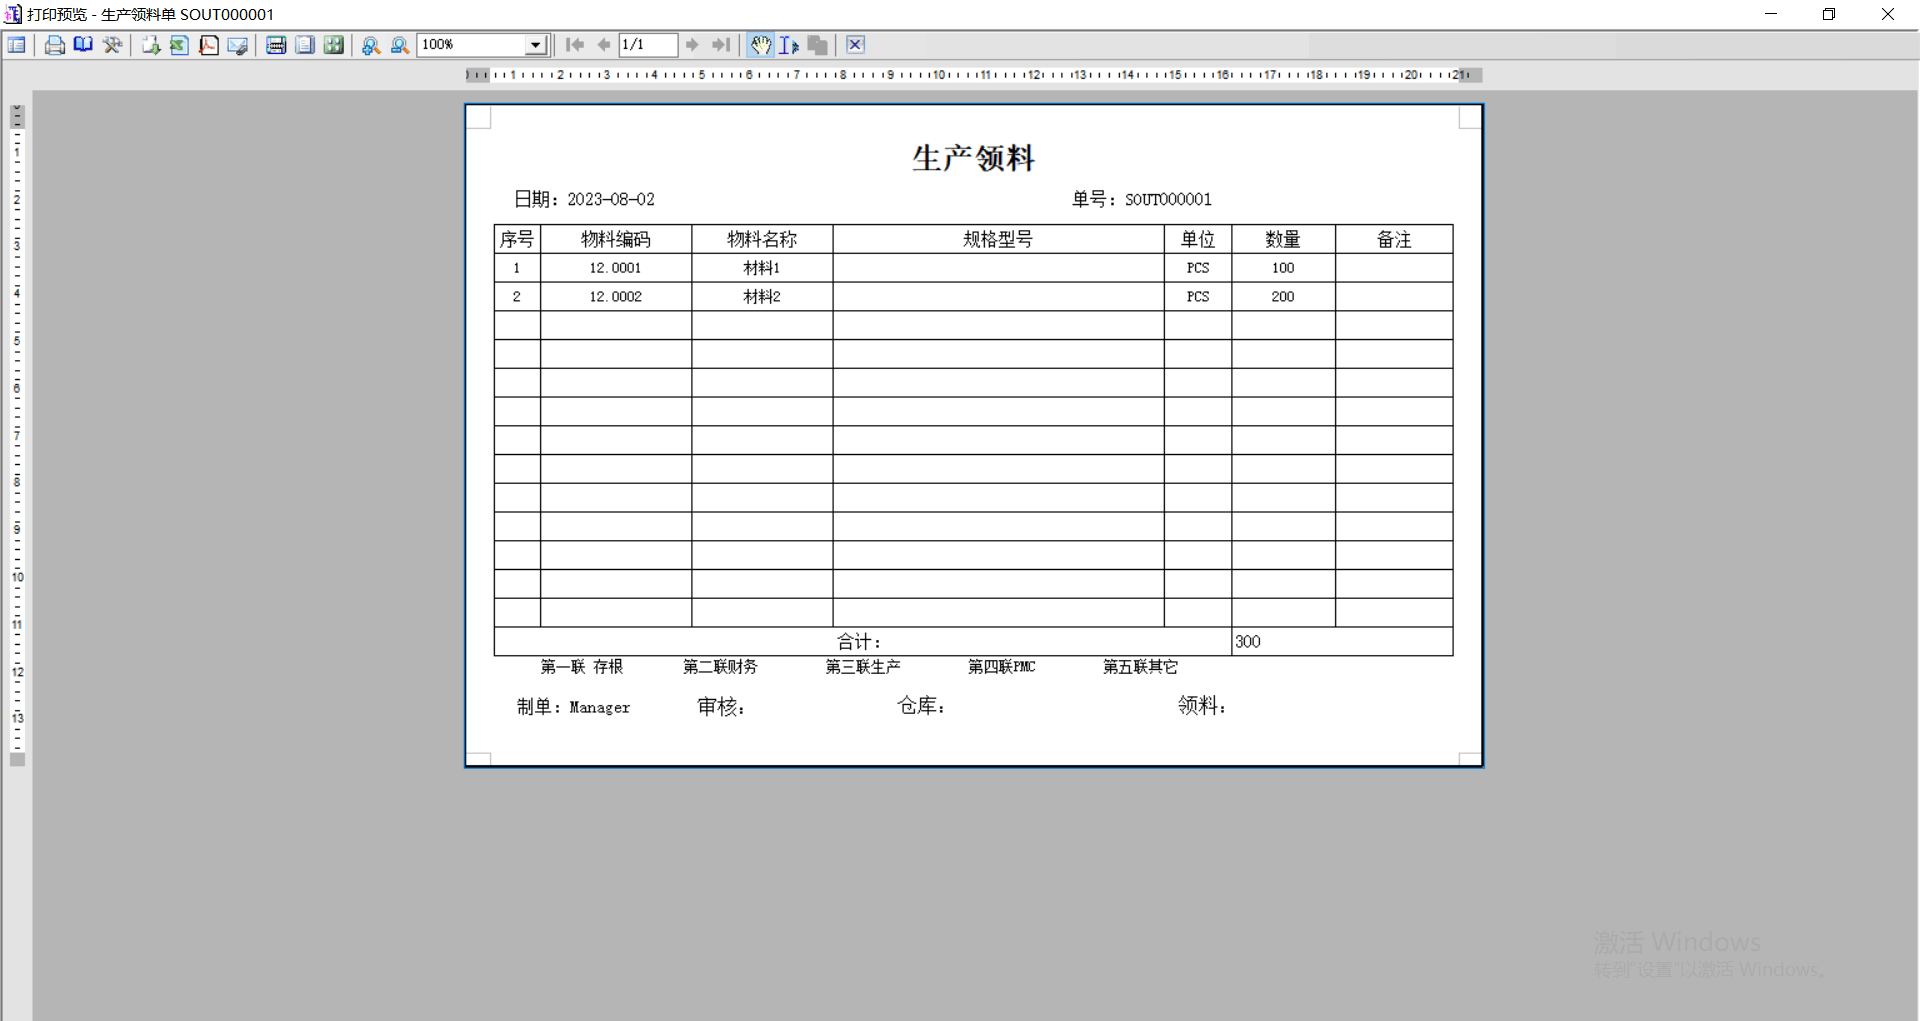The height and width of the screenshot is (1021, 1920).
Task: Toggle the hand pan tool
Action: click(x=761, y=45)
